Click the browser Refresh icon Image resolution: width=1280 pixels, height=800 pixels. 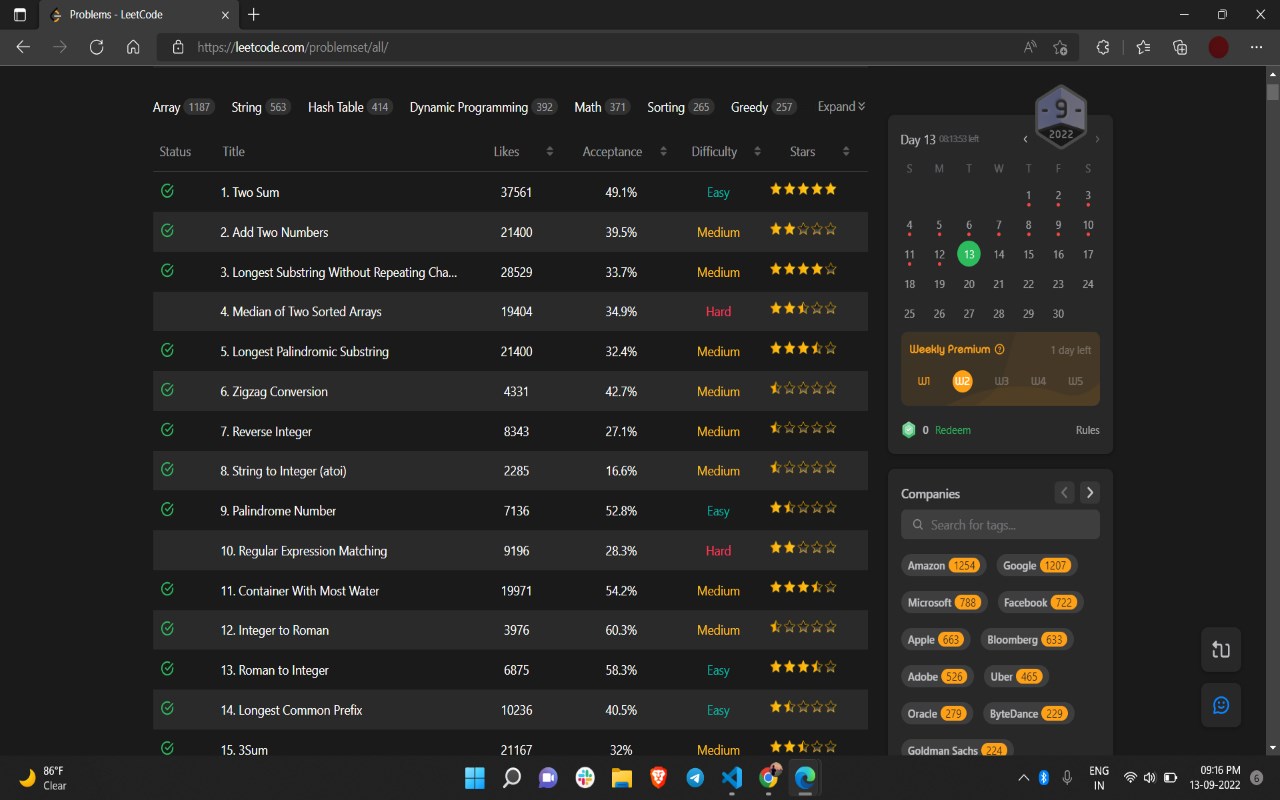[x=96, y=47]
